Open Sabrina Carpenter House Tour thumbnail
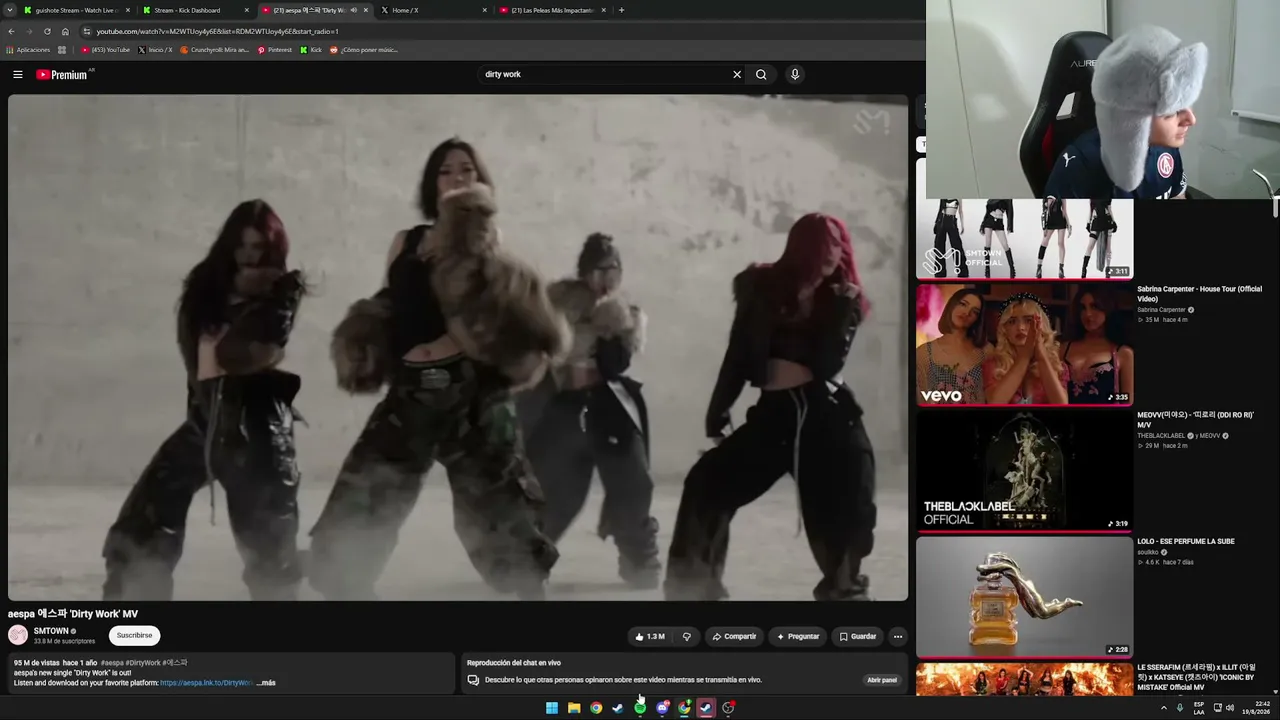This screenshot has height=720, width=1280. click(x=1025, y=344)
